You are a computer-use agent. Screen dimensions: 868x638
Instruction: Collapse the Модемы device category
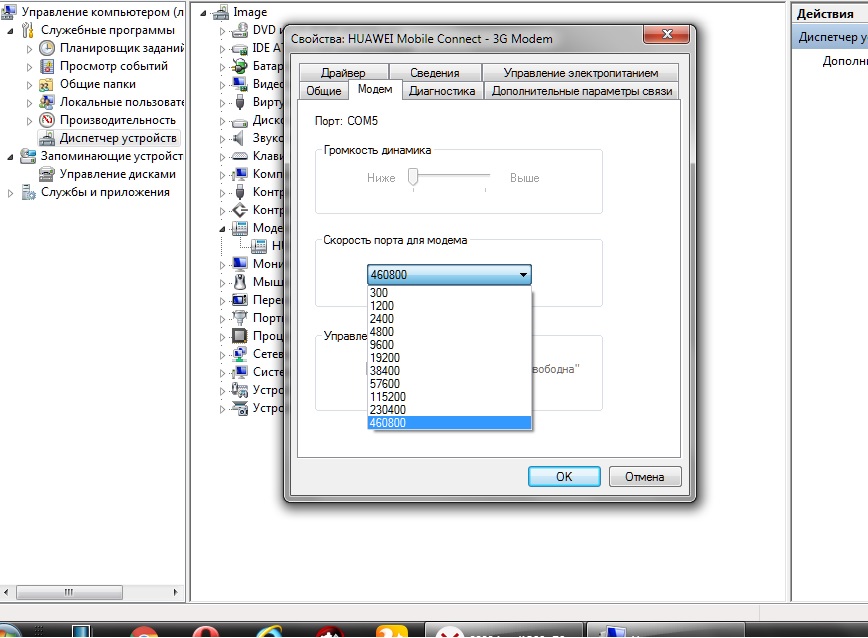[x=222, y=229]
